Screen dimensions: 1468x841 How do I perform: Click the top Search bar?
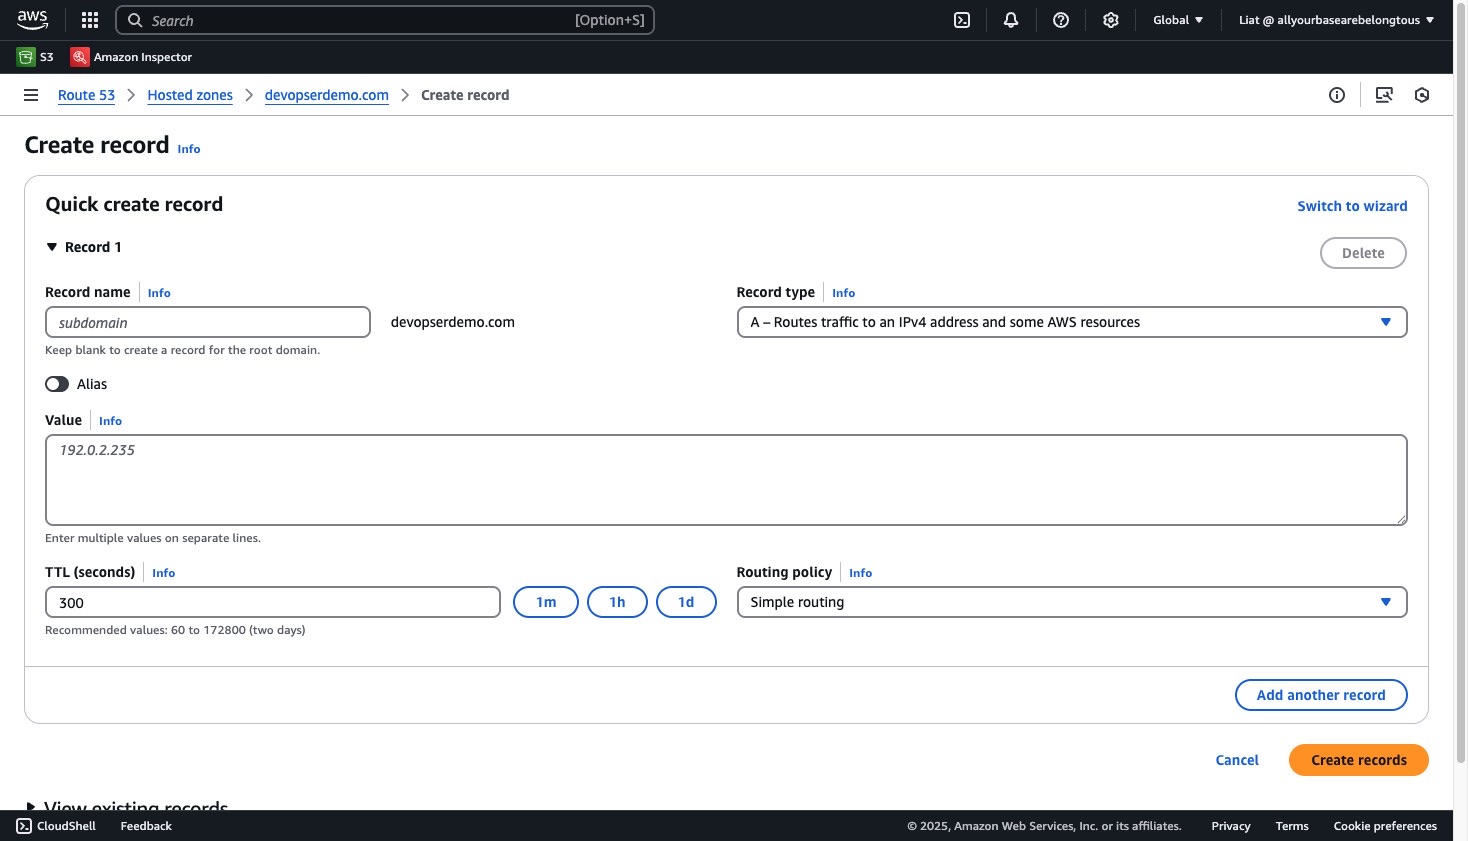[x=385, y=20]
